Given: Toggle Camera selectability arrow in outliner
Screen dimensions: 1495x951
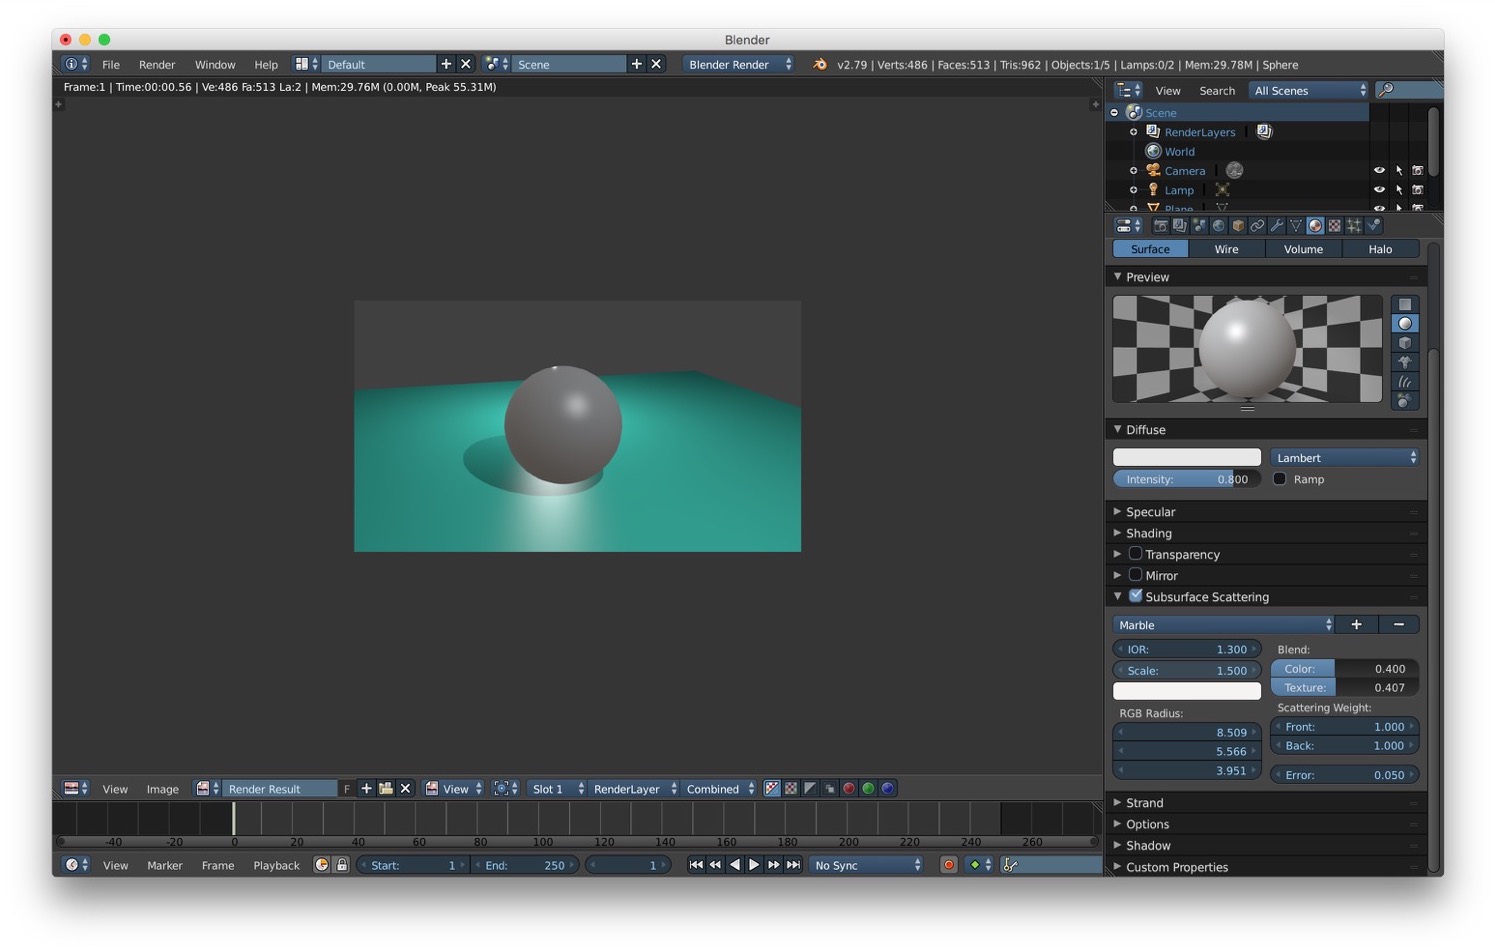Looking at the screenshot, I should click(1399, 171).
